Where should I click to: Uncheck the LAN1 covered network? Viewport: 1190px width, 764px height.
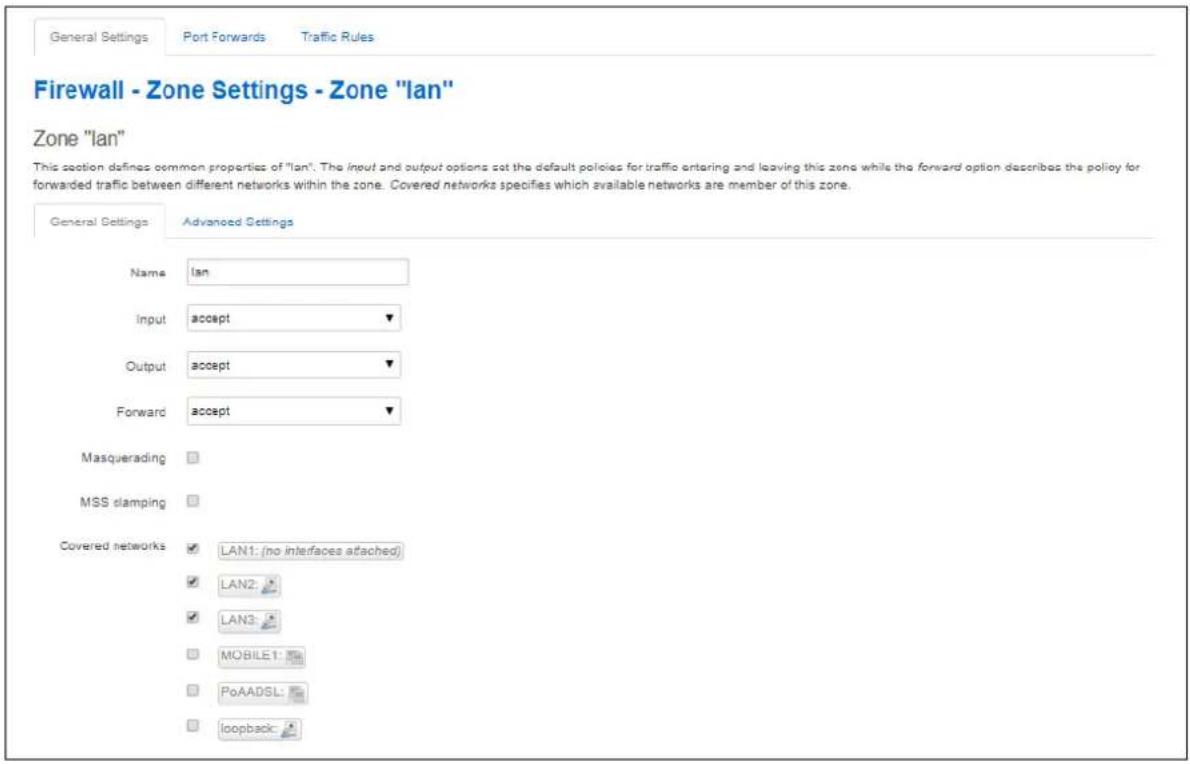click(193, 548)
